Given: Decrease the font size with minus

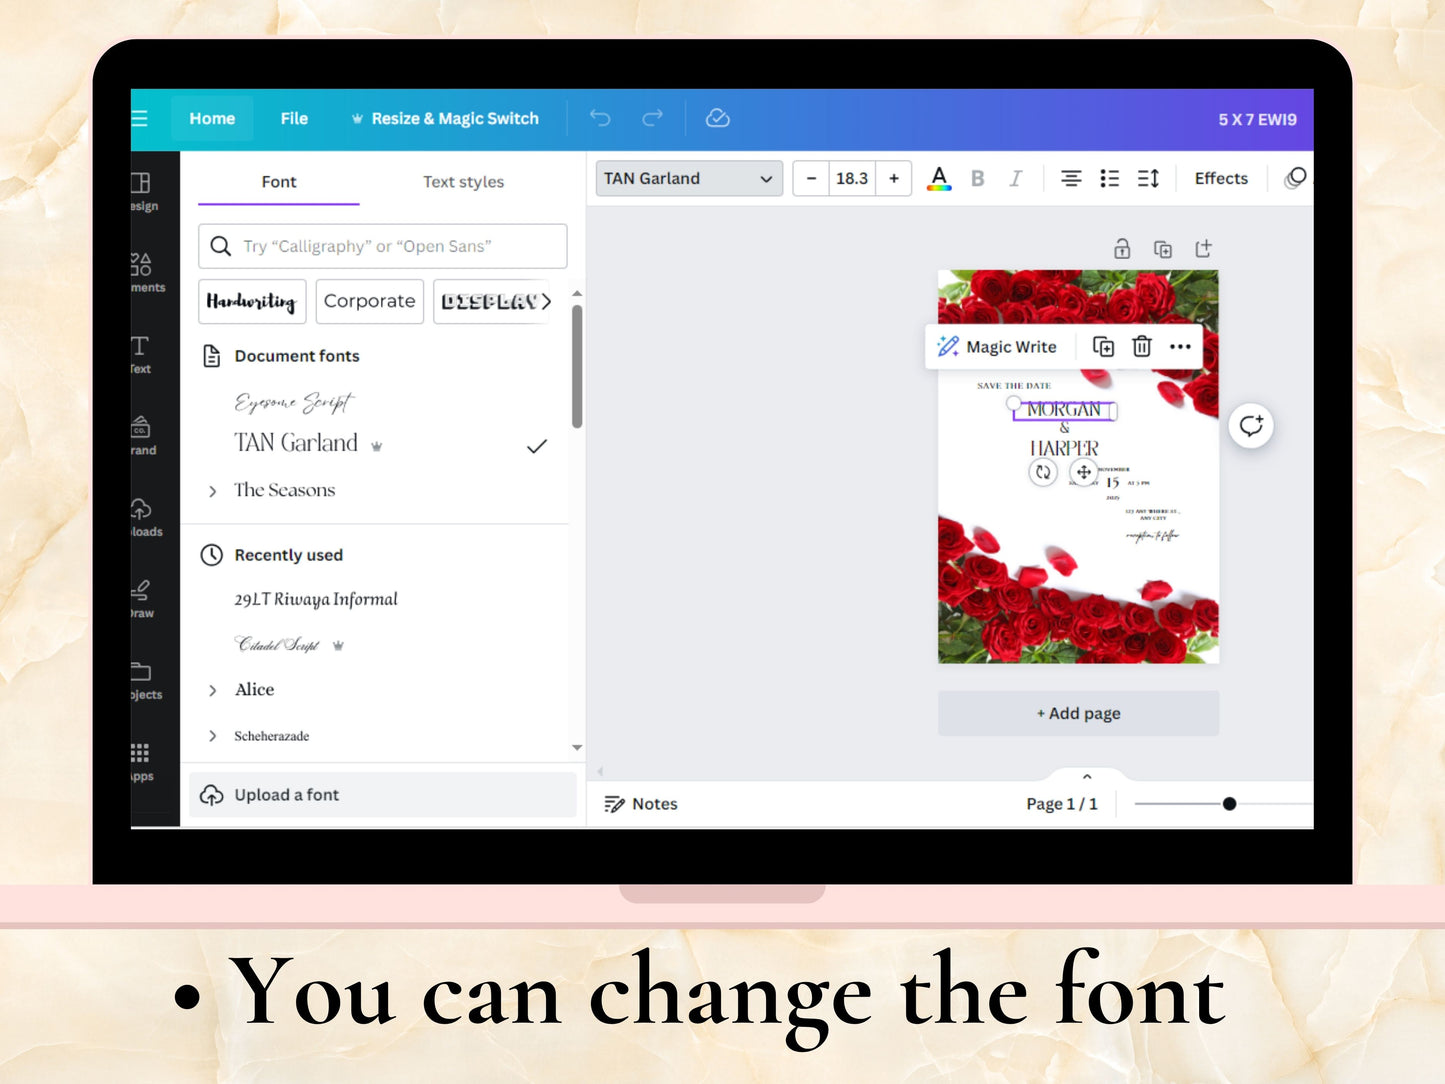Looking at the screenshot, I should [811, 178].
